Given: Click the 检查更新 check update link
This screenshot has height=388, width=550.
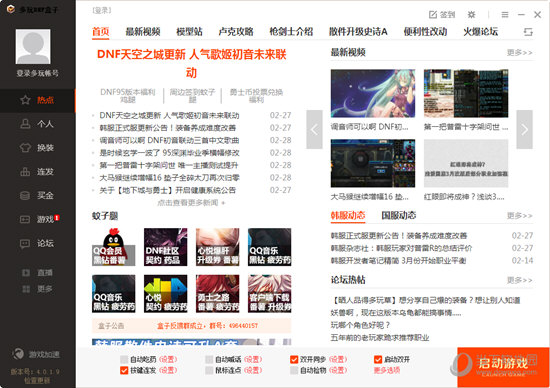Looking at the screenshot, I should tap(37, 380).
